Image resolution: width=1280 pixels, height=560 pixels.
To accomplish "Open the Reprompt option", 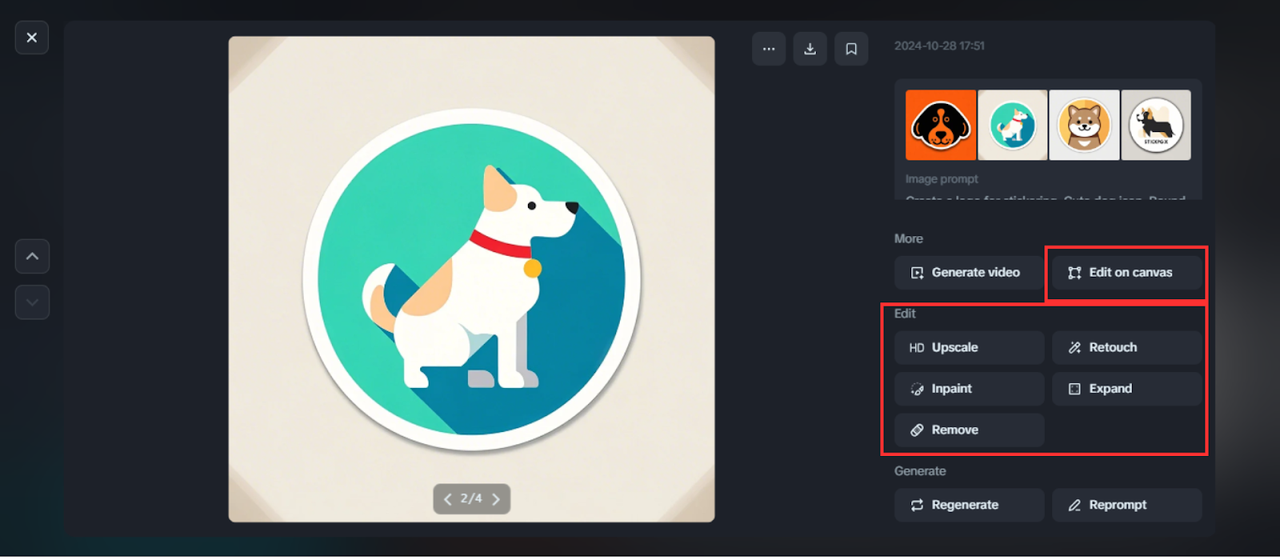I will [1127, 505].
